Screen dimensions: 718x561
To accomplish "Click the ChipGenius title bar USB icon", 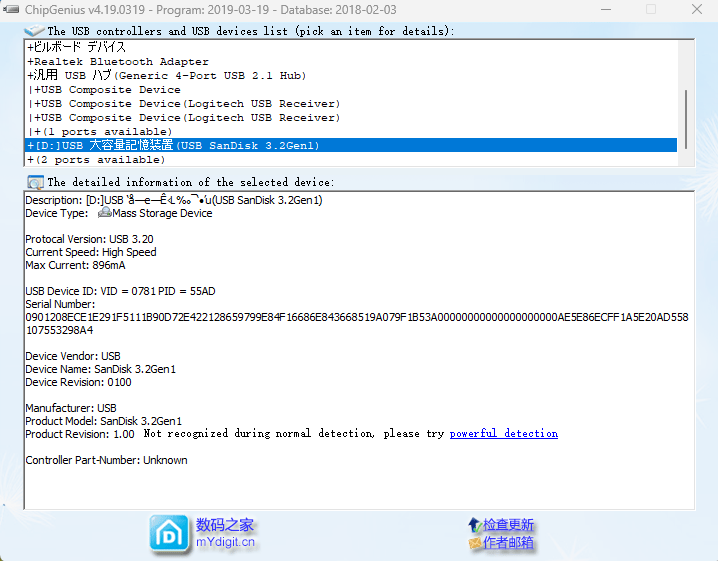I will coord(11,10).
